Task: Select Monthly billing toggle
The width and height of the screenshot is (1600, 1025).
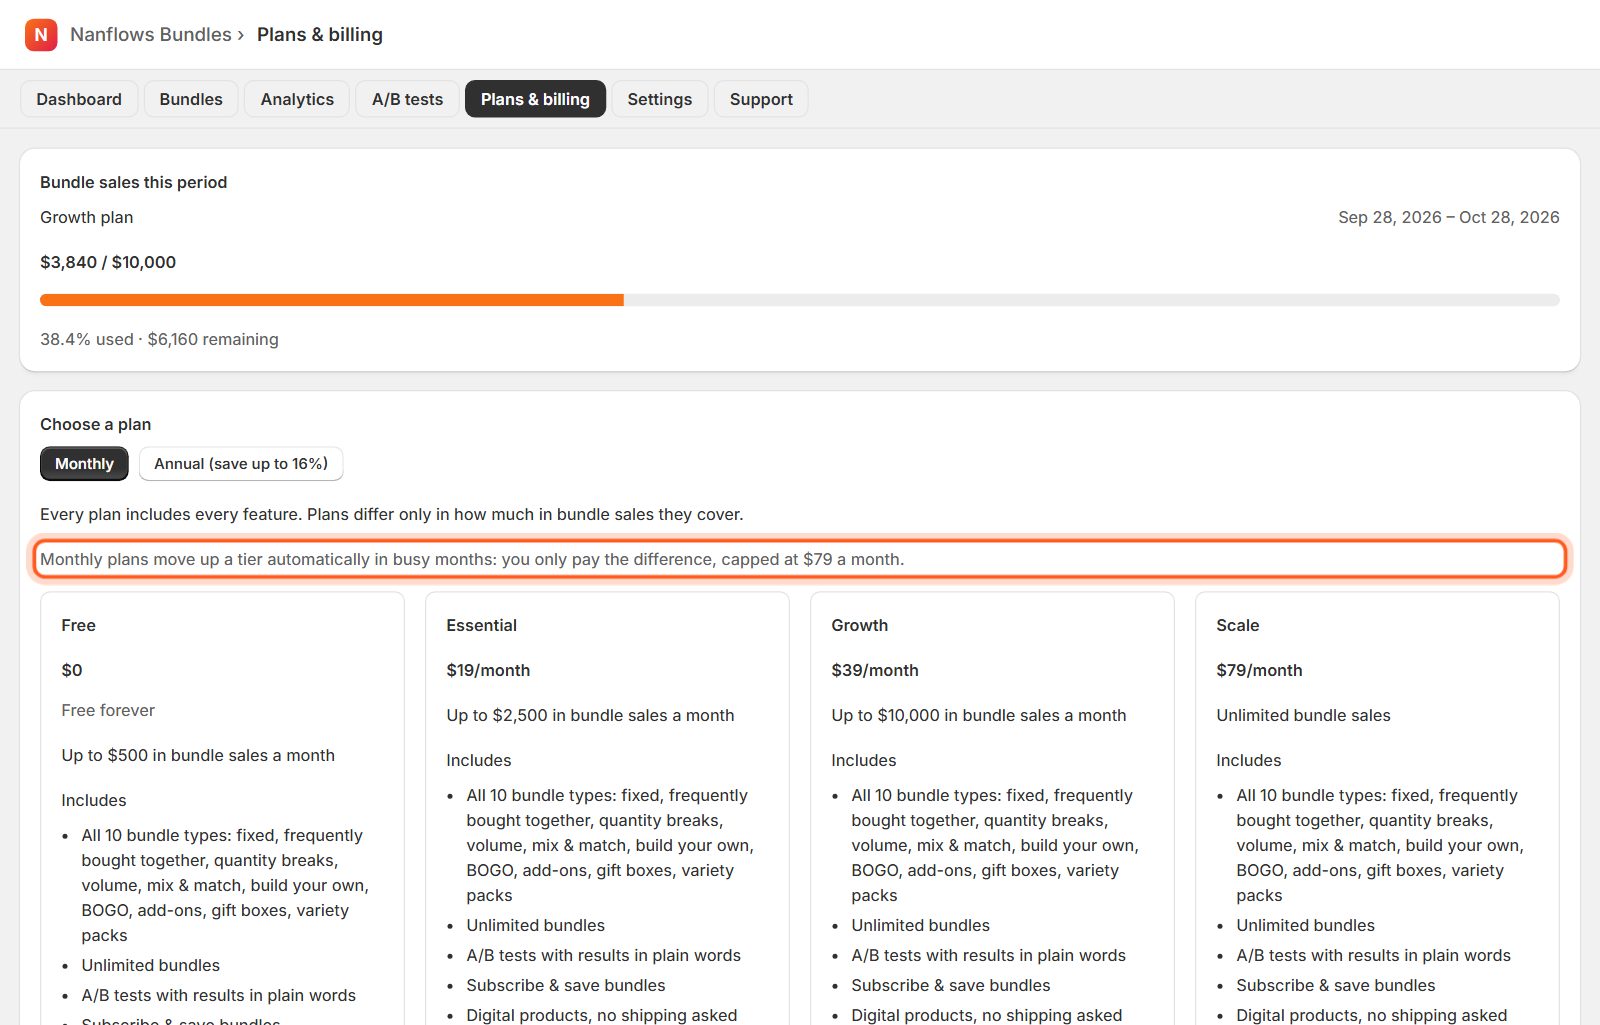Action: pyautogui.click(x=84, y=464)
